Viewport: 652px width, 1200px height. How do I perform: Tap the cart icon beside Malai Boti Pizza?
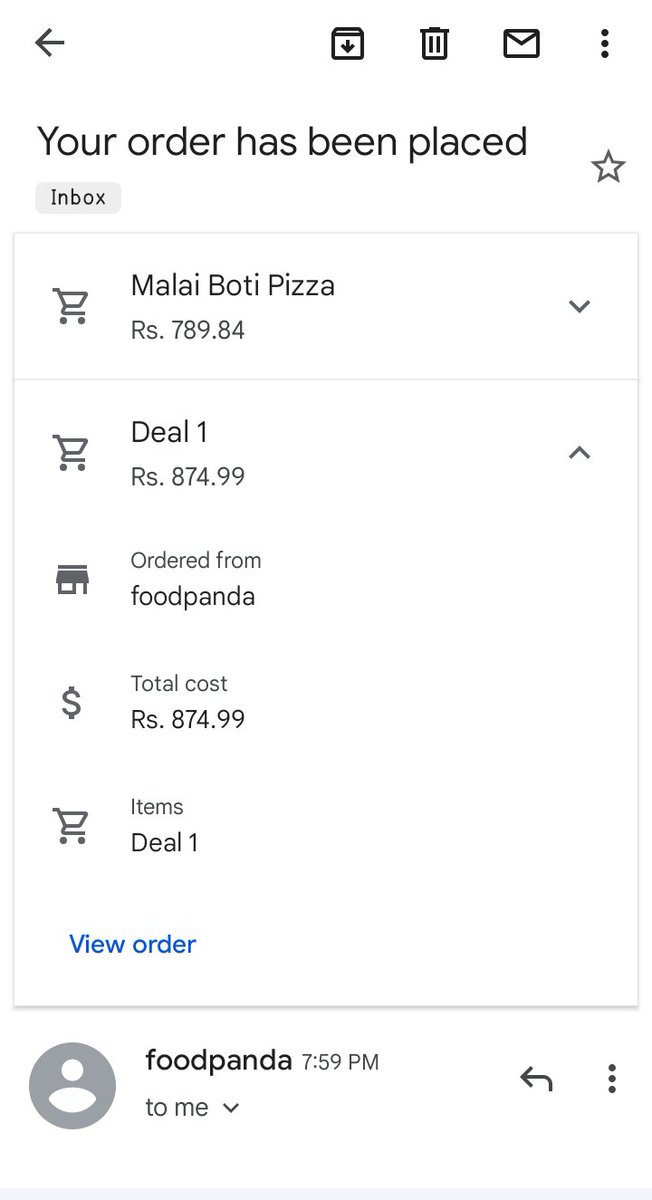pyautogui.click(x=72, y=307)
